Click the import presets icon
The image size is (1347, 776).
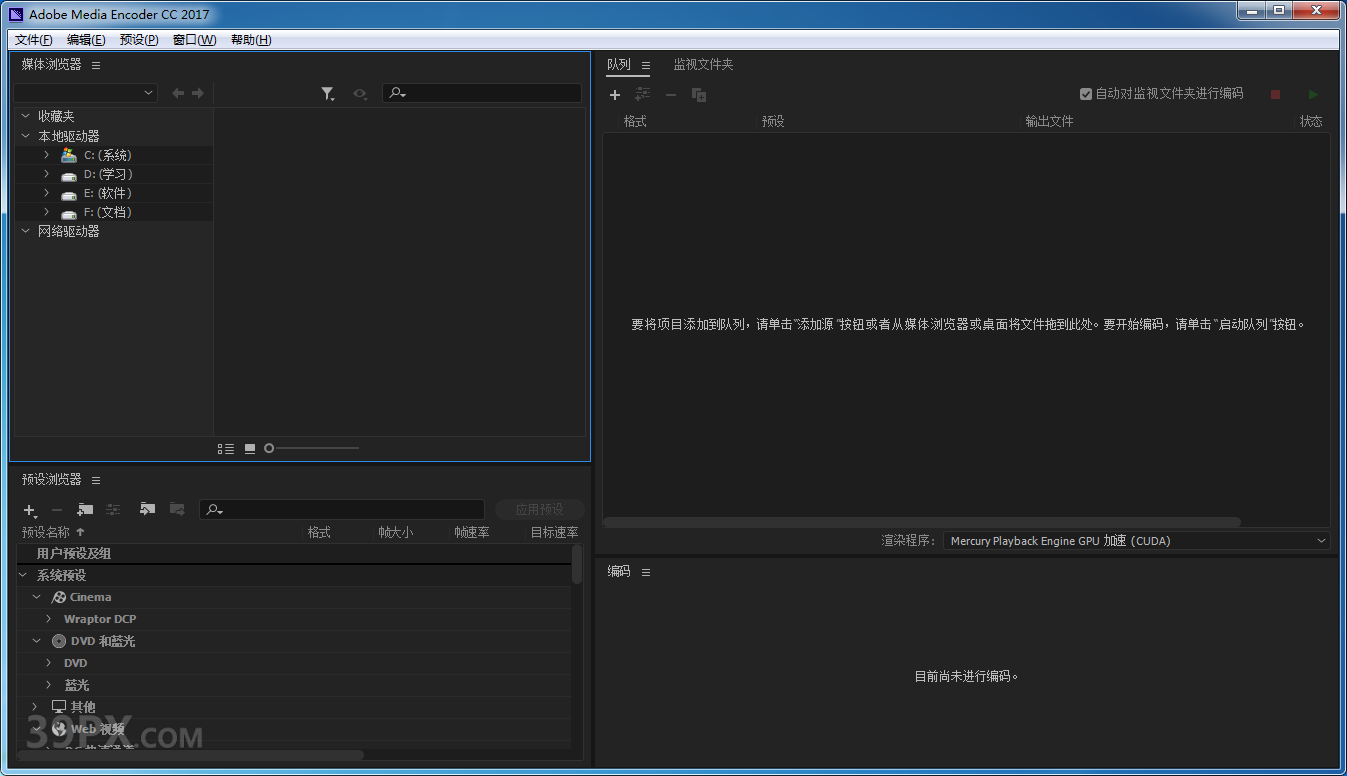(x=148, y=509)
